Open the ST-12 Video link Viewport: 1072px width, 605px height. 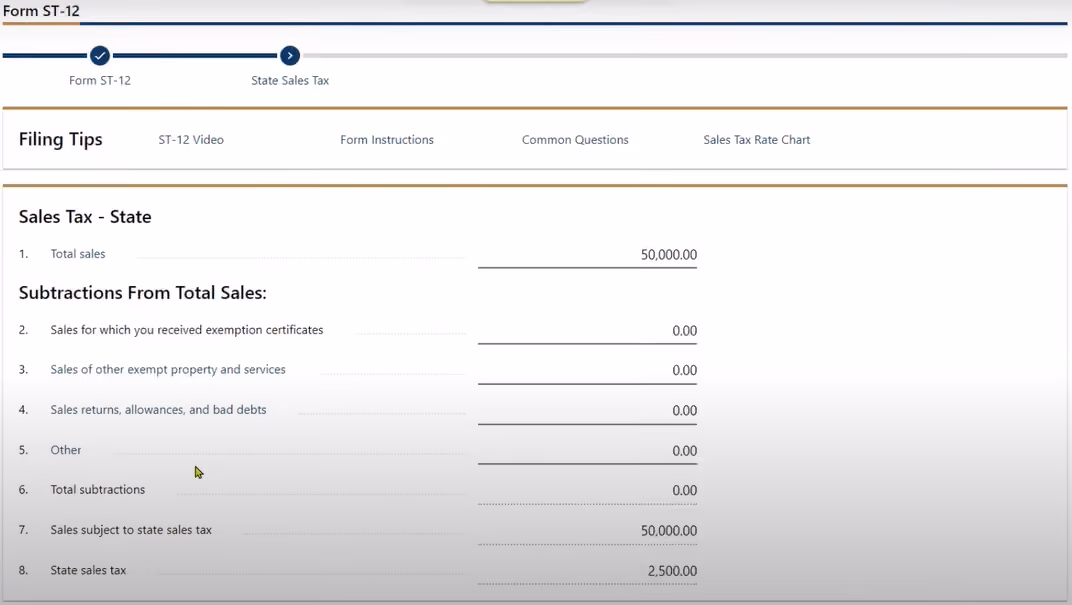[191, 139]
